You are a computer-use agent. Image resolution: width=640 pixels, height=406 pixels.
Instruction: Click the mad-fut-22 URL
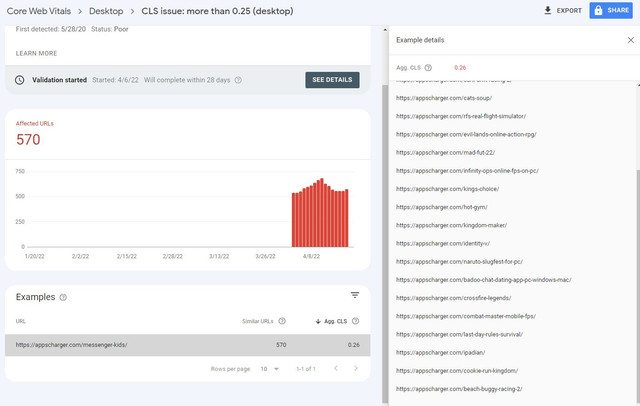[x=445, y=153]
